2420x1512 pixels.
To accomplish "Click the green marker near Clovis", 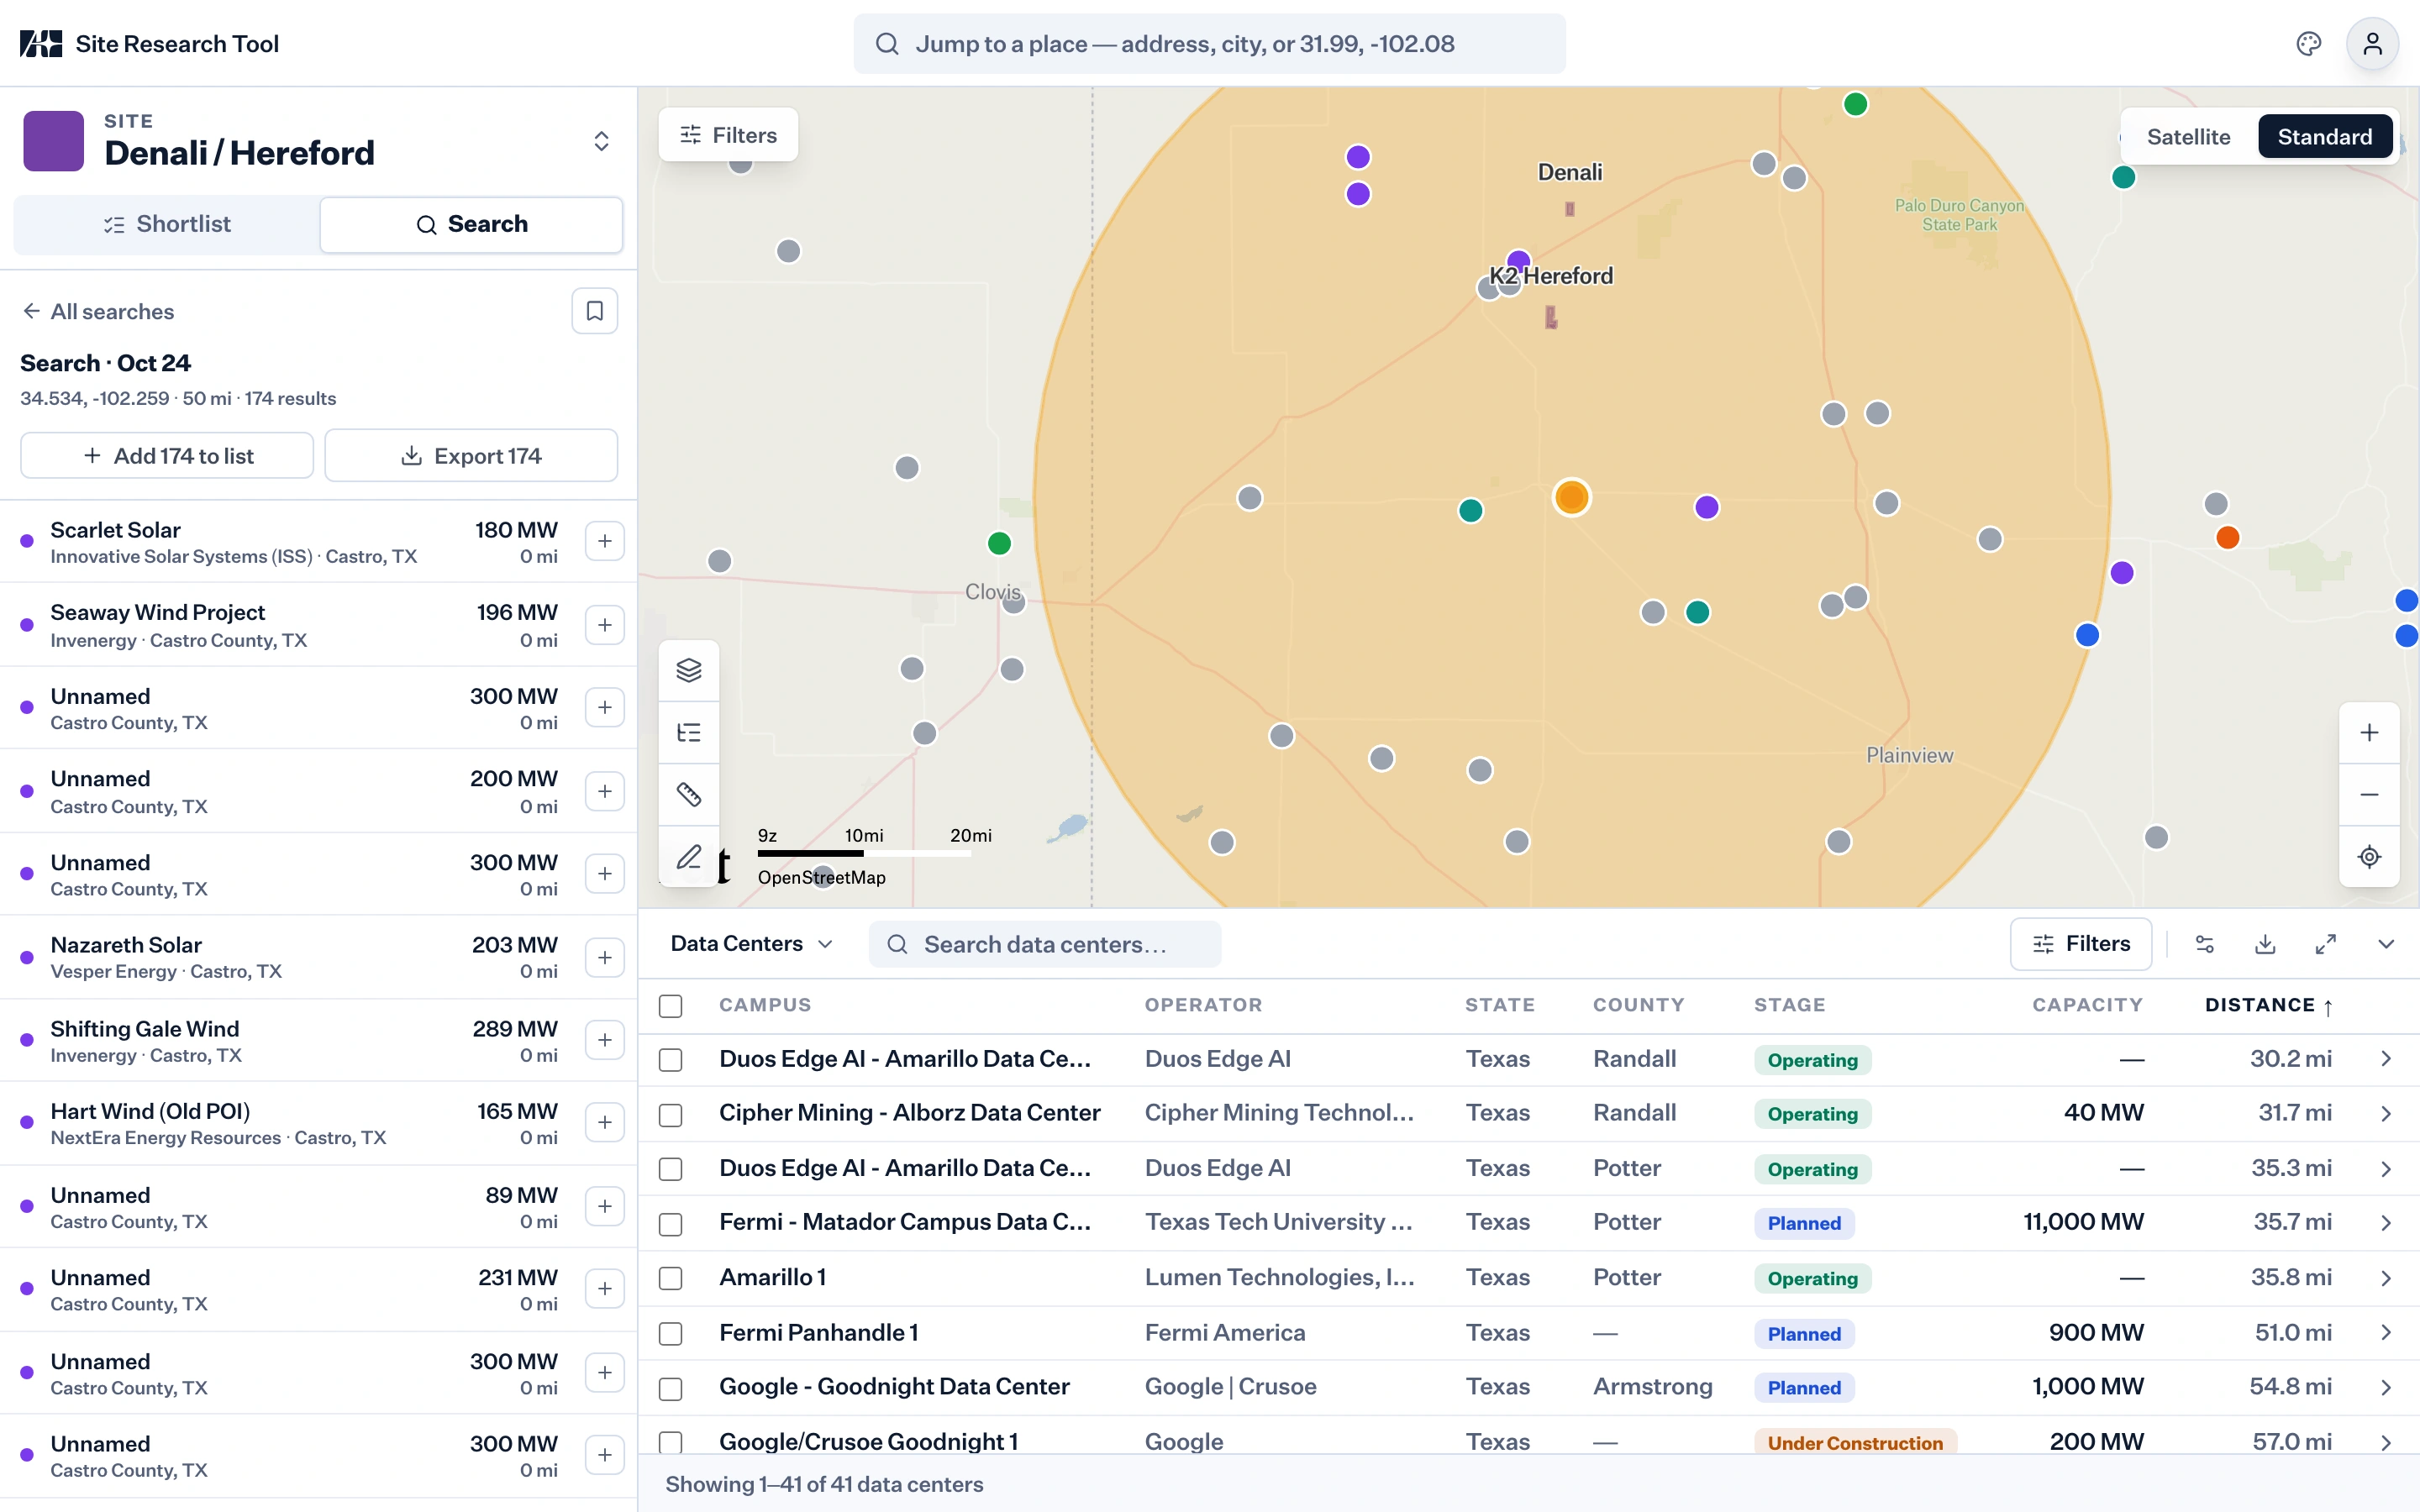I will tap(998, 543).
